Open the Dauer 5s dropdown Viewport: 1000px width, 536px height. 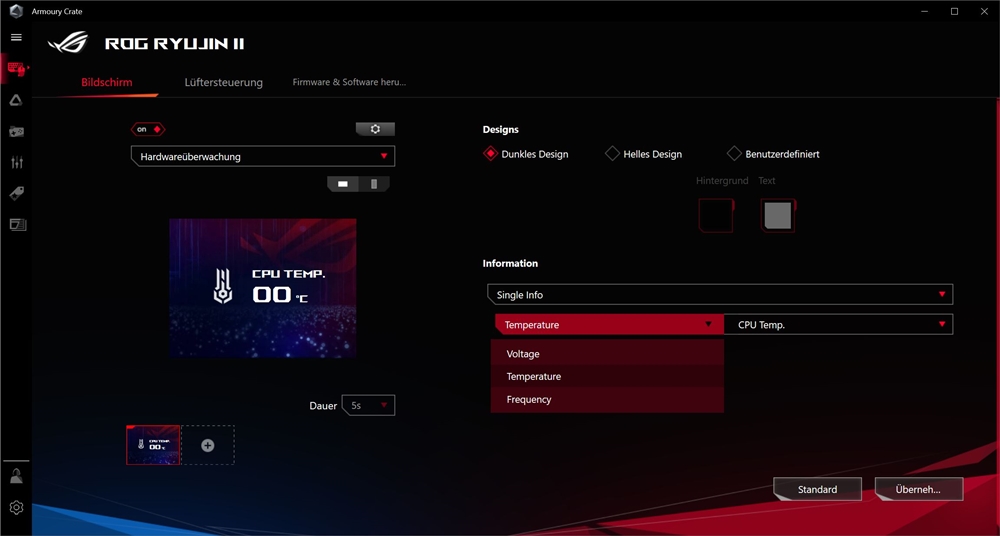coord(369,405)
